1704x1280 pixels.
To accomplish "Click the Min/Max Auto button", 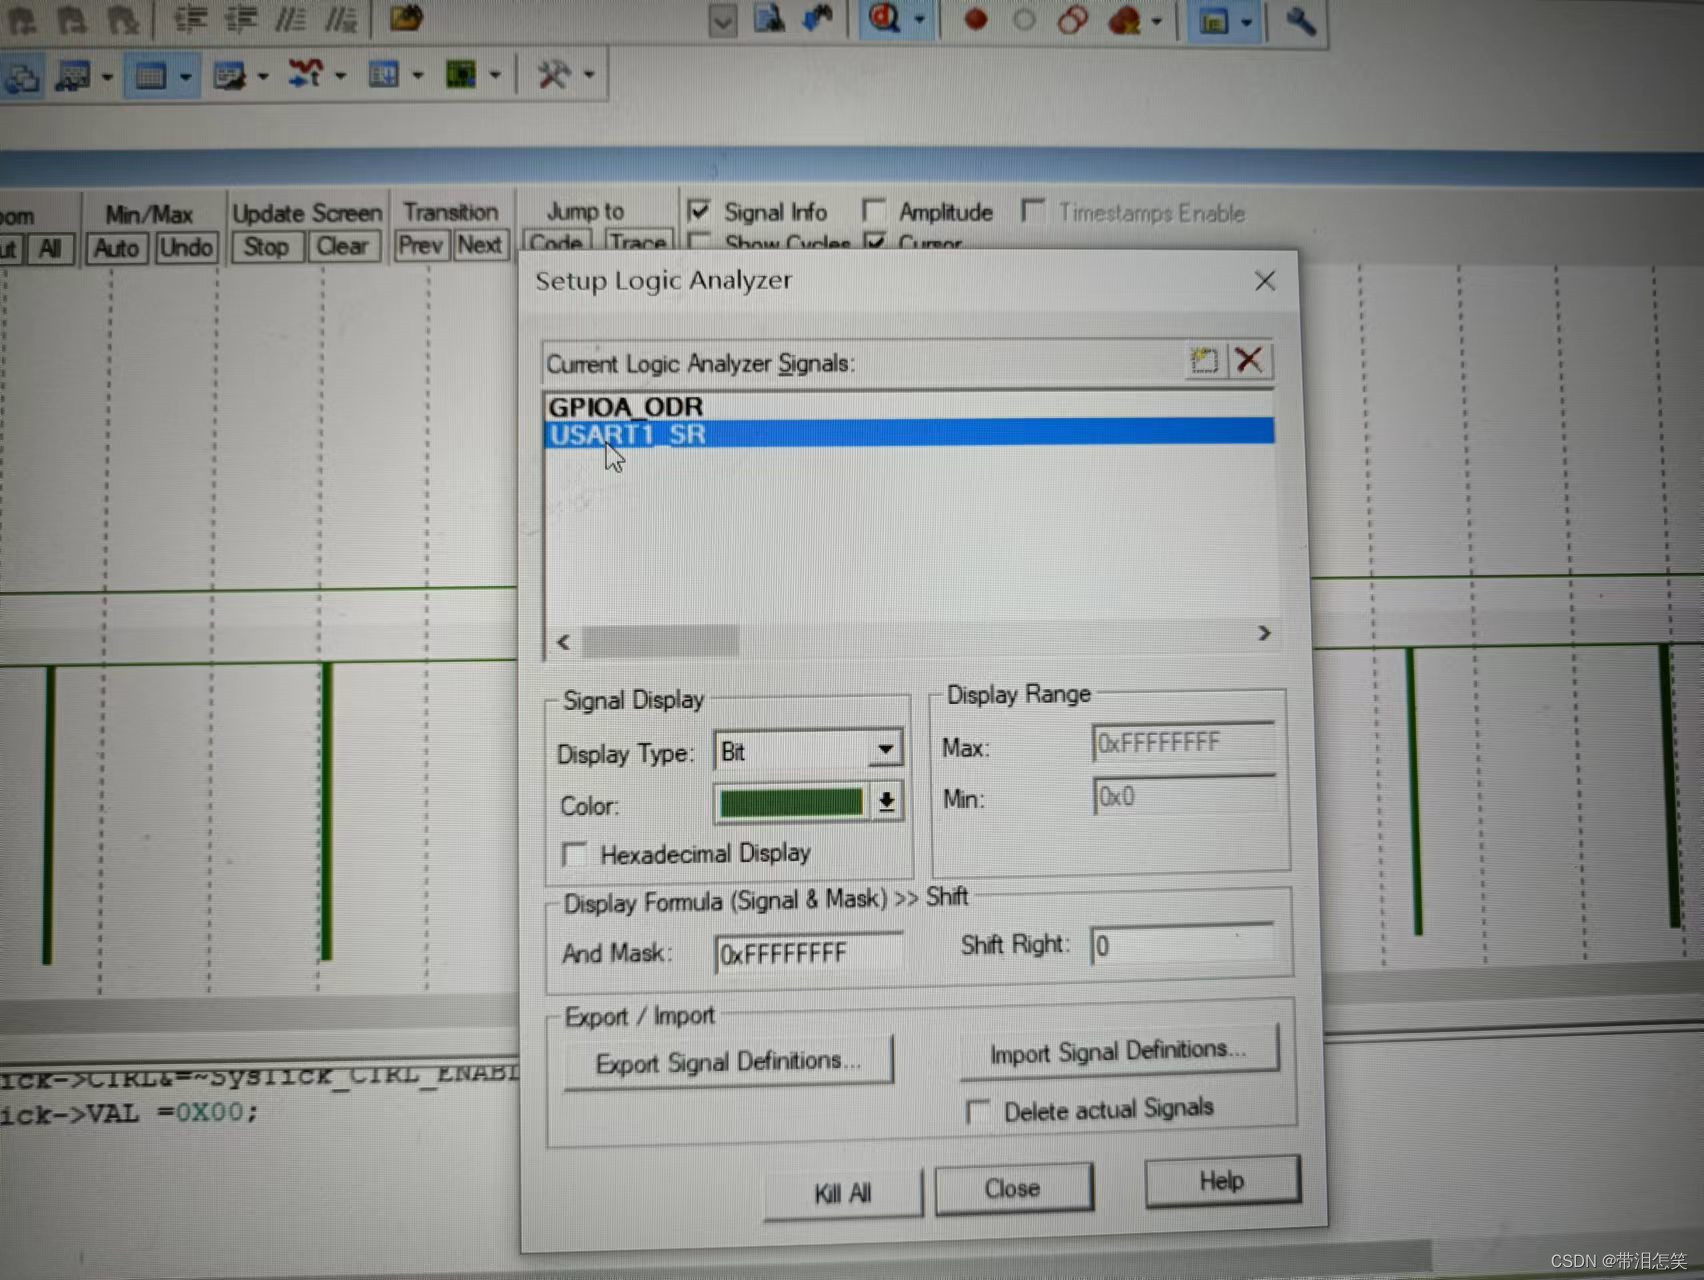I will (x=117, y=248).
